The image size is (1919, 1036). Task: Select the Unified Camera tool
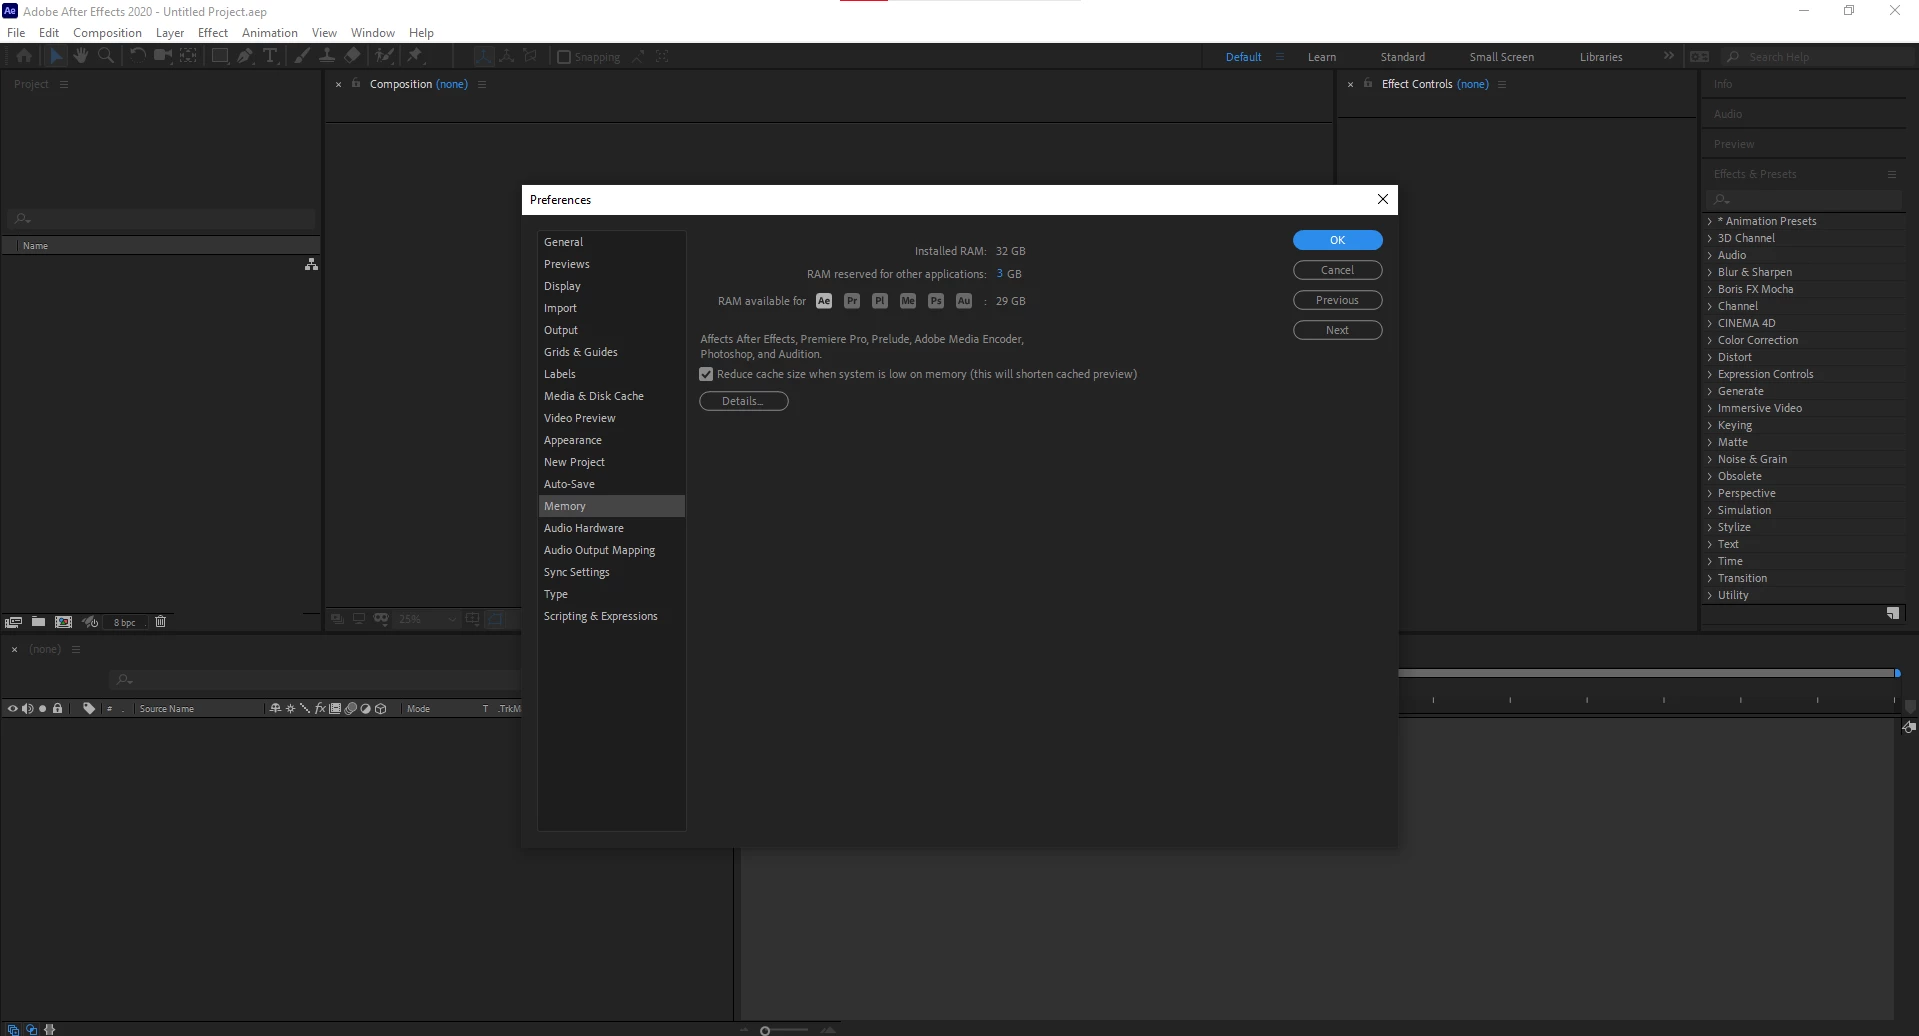pyautogui.click(x=162, y=56)
